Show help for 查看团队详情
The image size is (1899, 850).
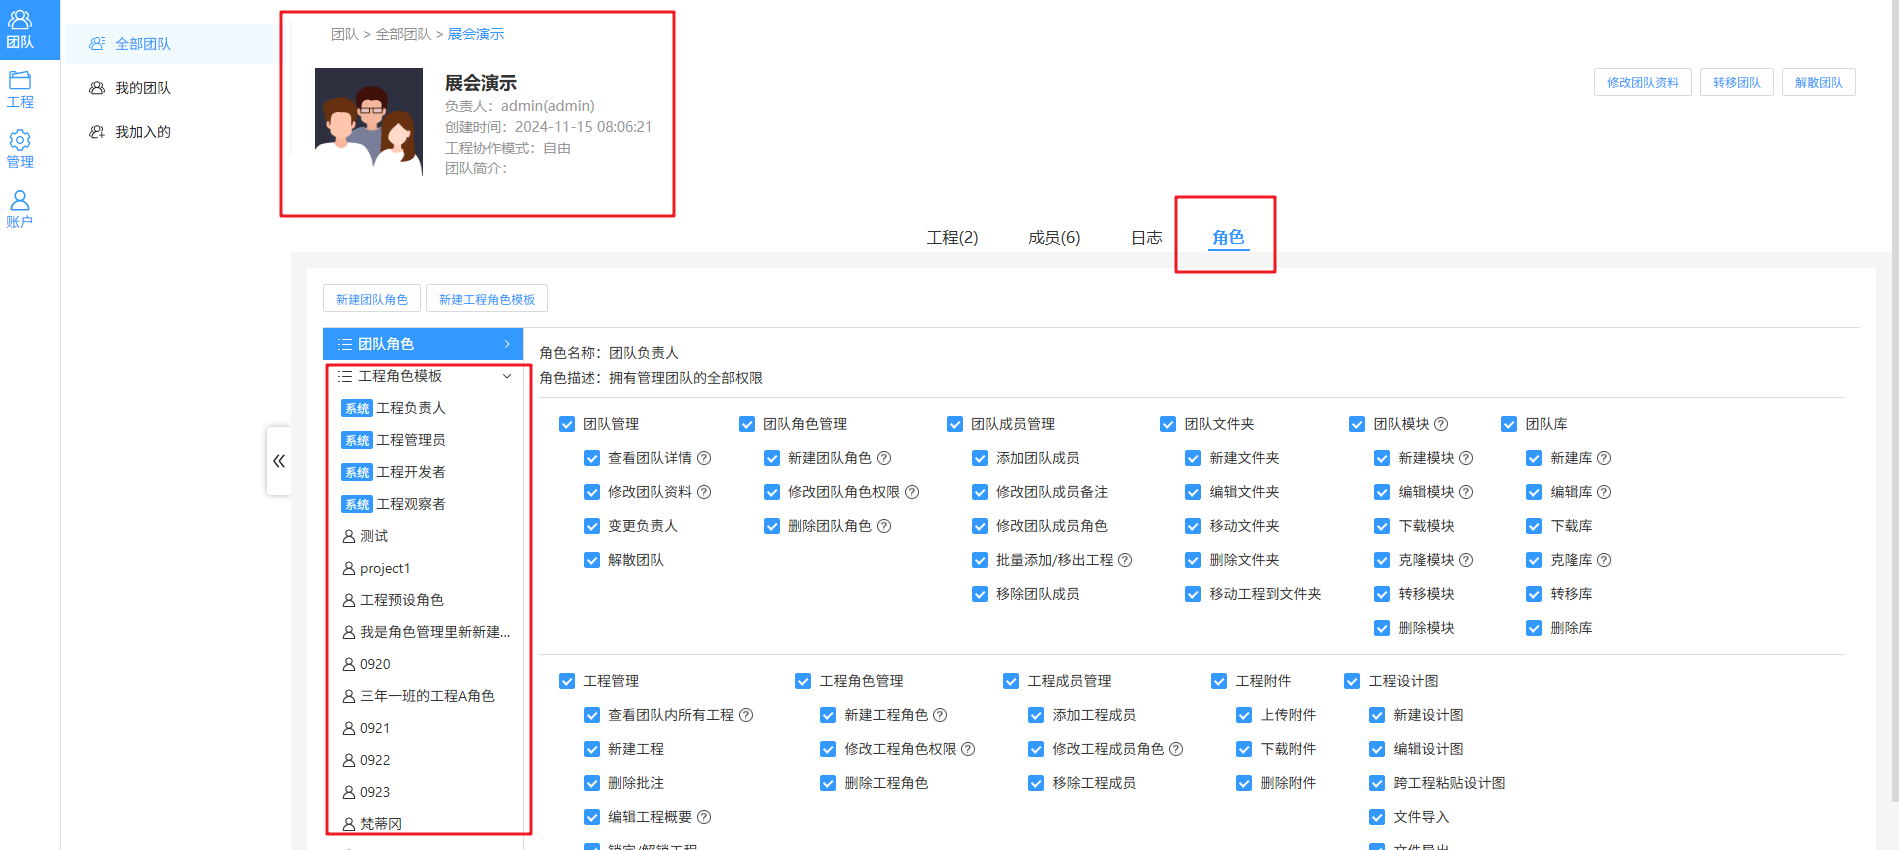click(x=704, y=458)
